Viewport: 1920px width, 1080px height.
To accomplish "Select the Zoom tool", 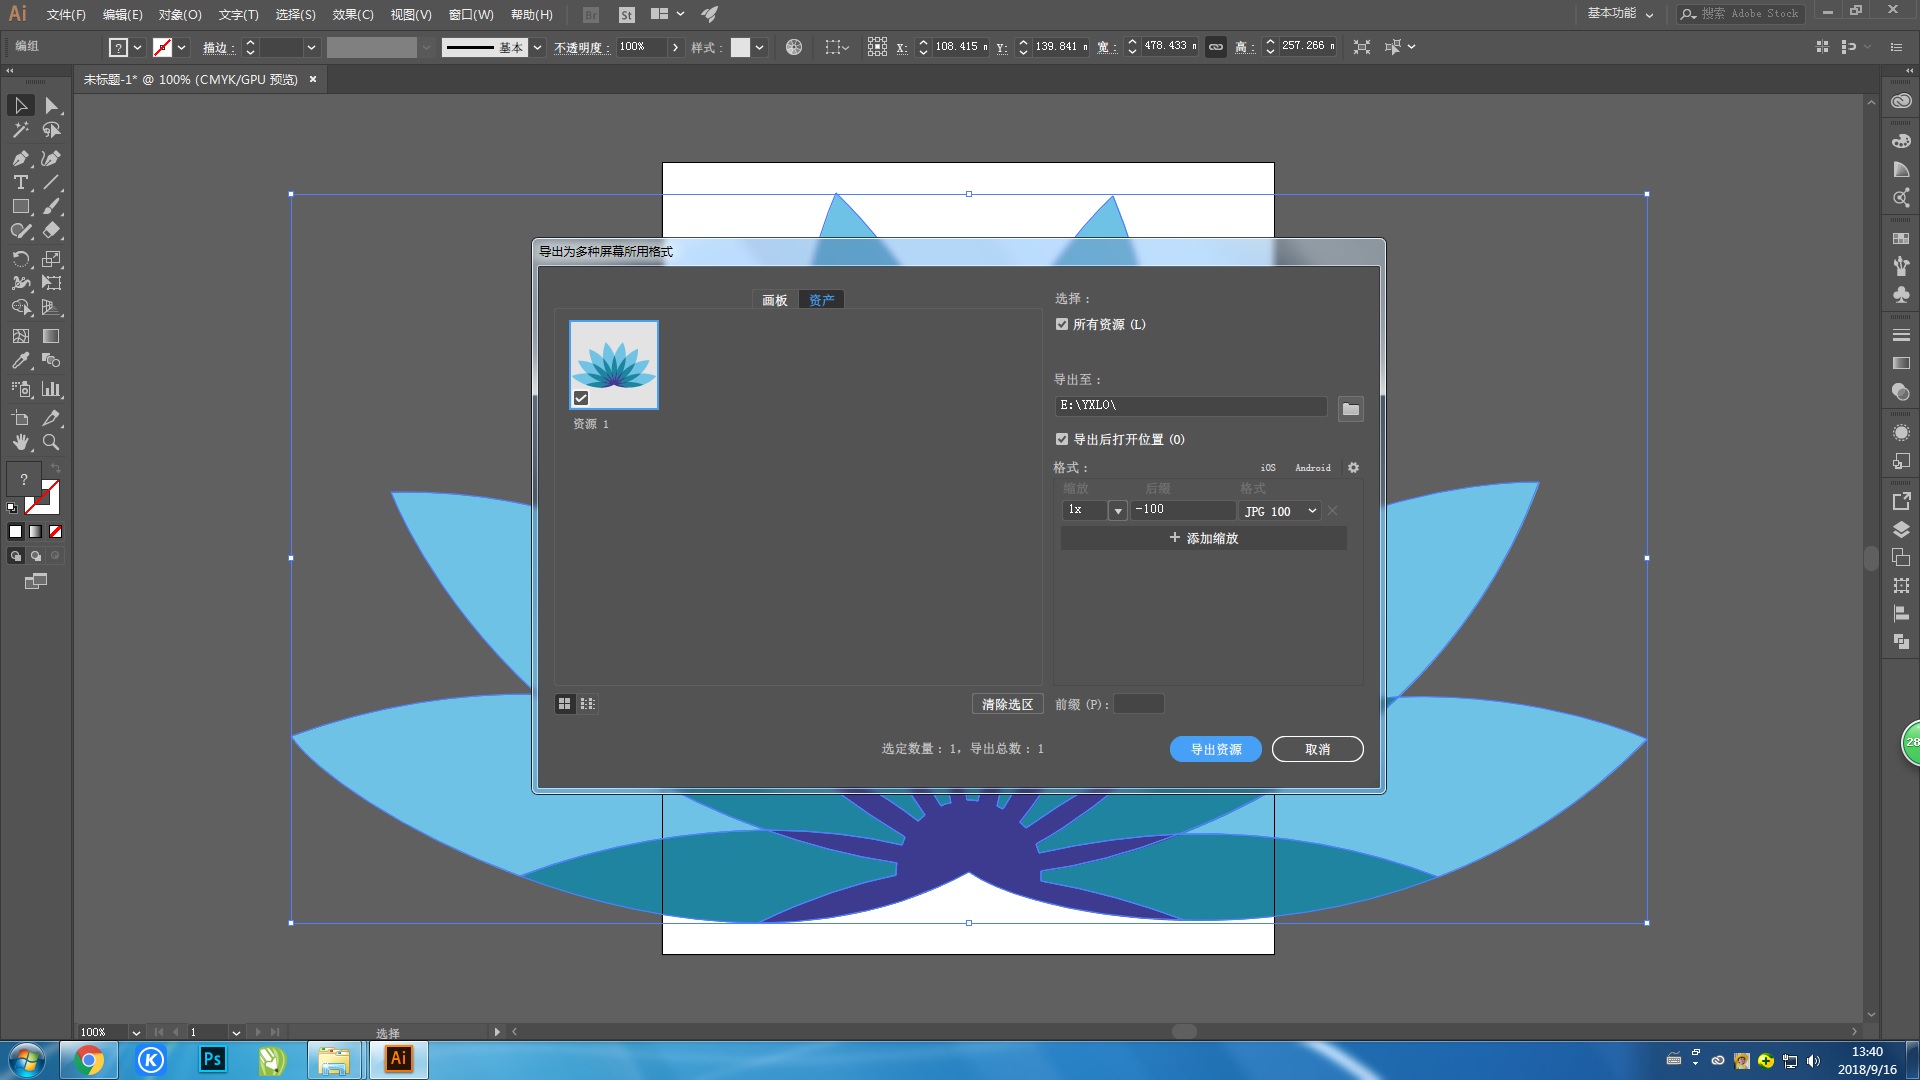I will tap(52, 442).
